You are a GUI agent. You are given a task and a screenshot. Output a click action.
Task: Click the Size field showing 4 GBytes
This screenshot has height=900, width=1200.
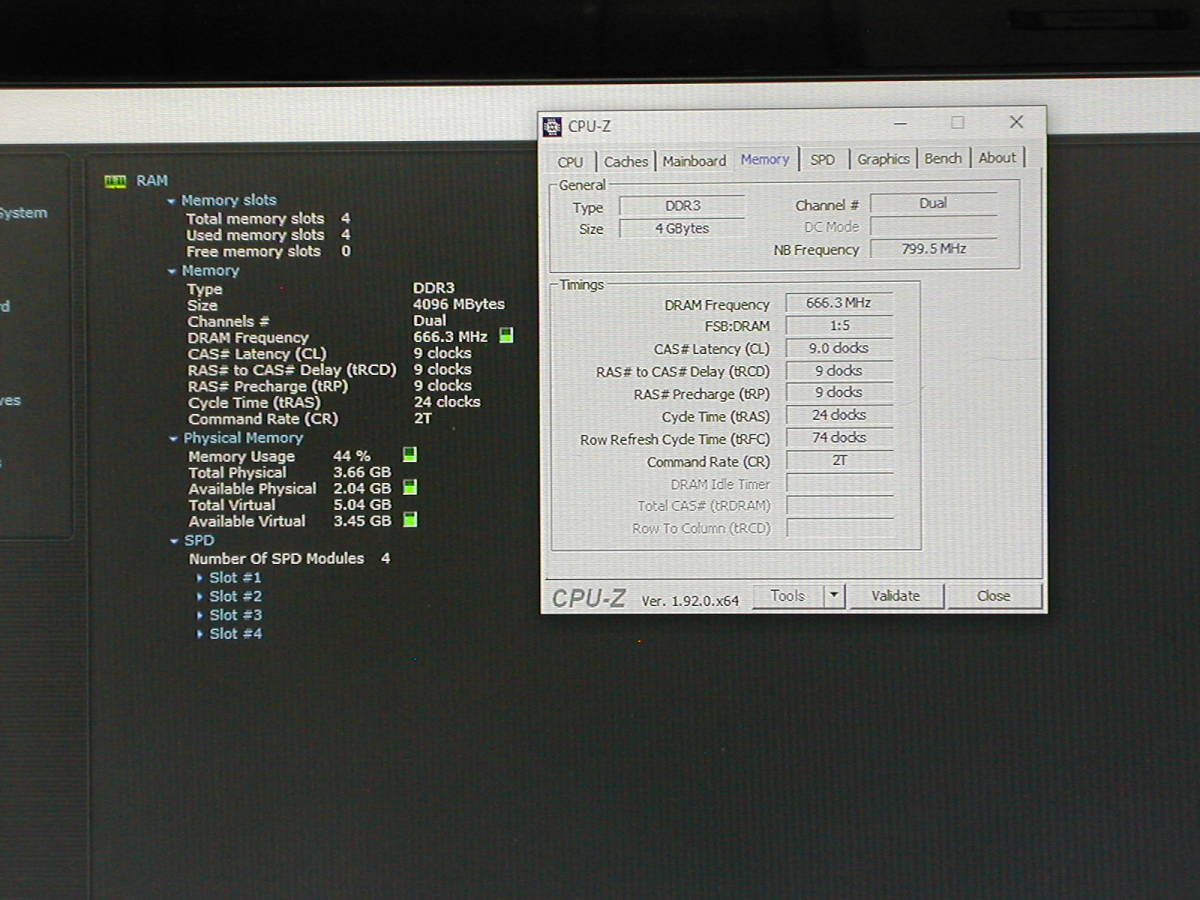coord(683,229)
